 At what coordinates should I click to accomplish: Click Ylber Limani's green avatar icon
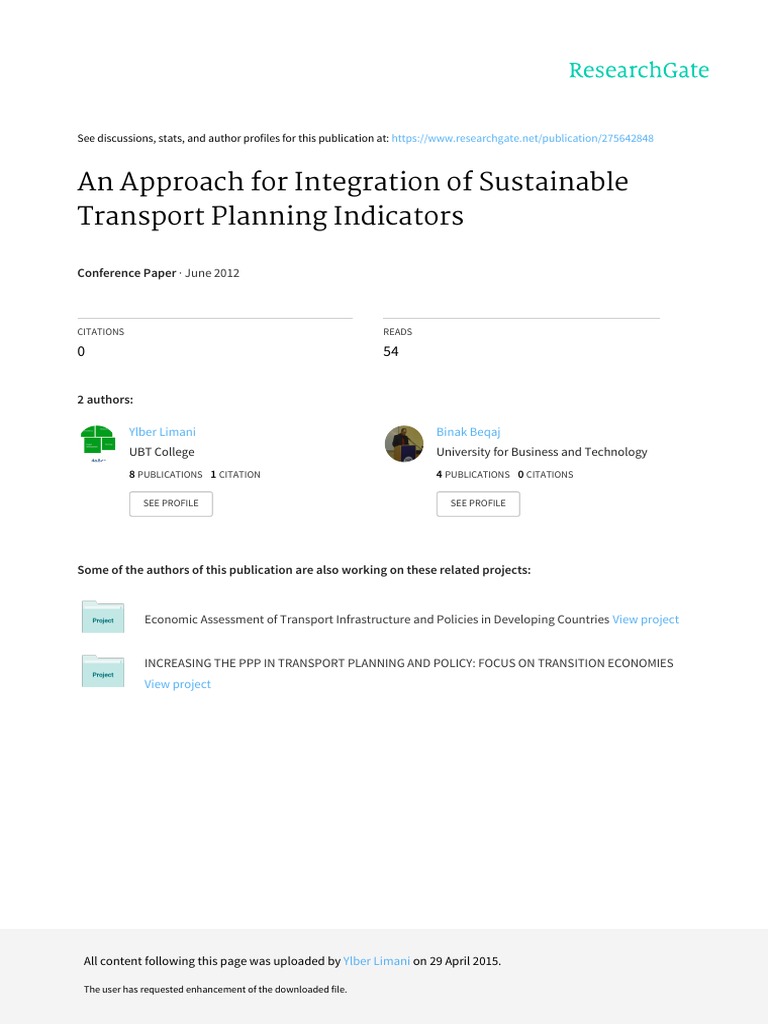97,443
